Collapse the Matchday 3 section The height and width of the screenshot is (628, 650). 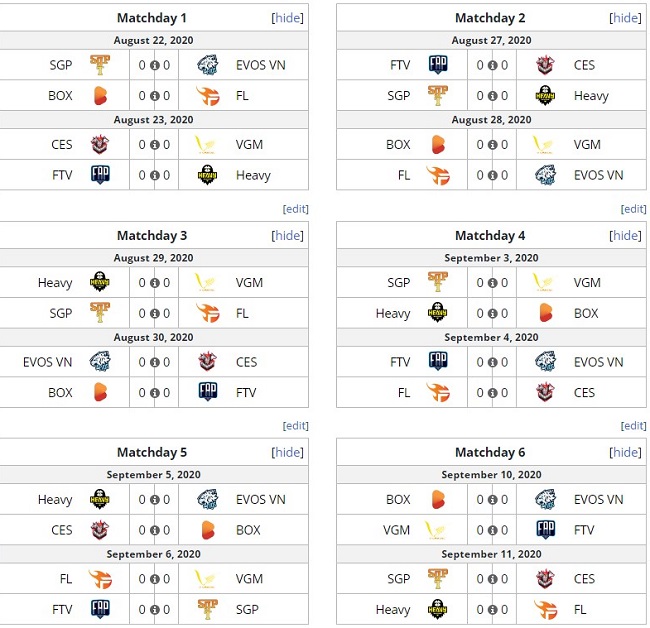tap(288, 235)
